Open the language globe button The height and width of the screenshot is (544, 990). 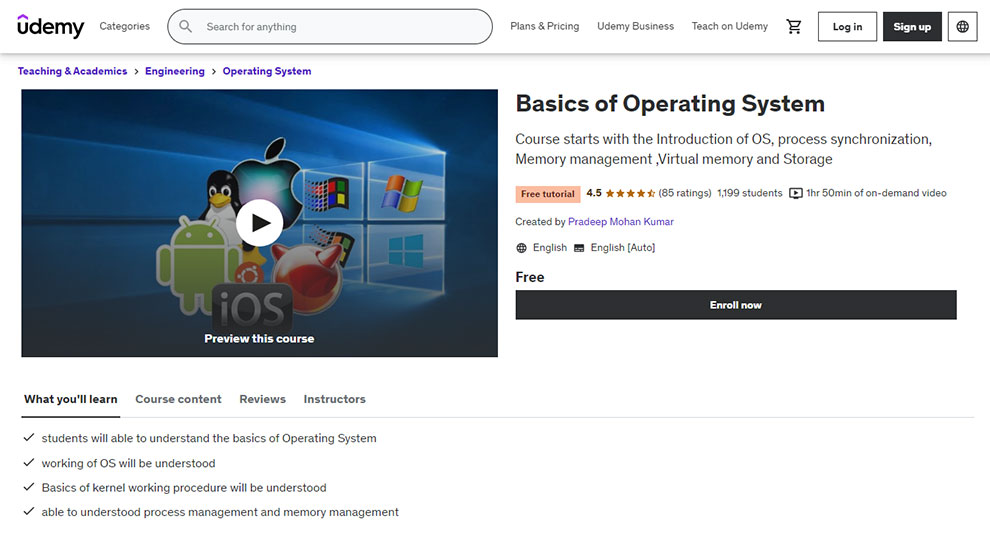(962, 27)
